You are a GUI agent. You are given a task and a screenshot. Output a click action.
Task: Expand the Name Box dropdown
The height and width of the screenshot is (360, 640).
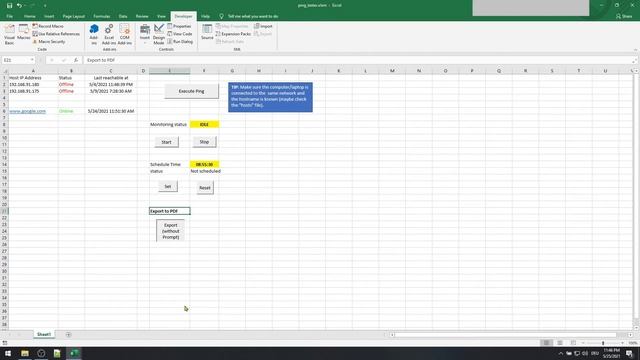click(x=32, y=60)
